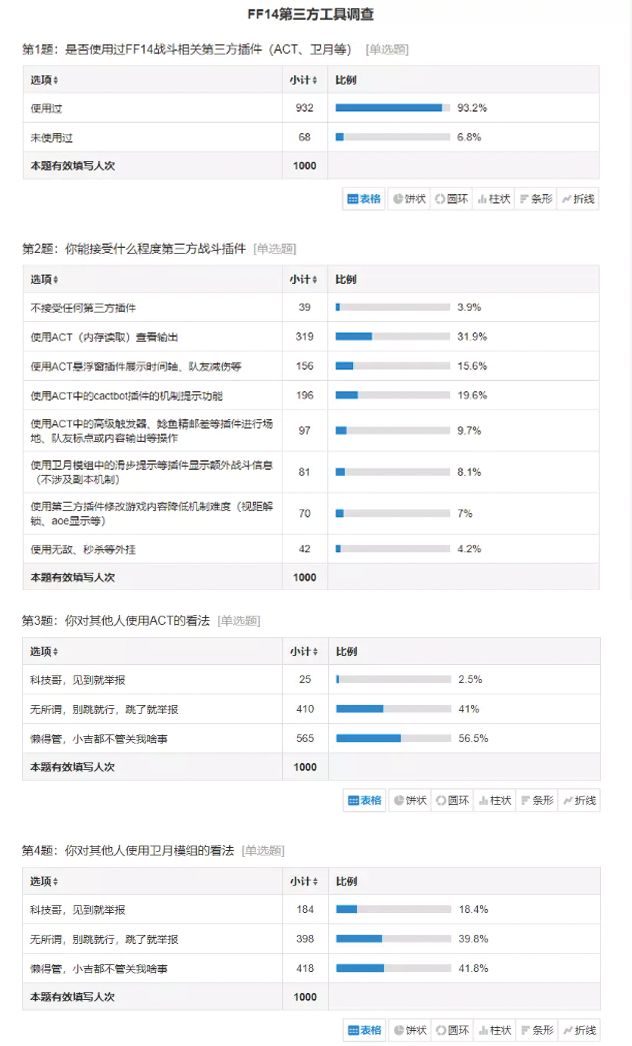
Task: Switch question 1 results to 饼状 pie chart
Action: (409, 199)
